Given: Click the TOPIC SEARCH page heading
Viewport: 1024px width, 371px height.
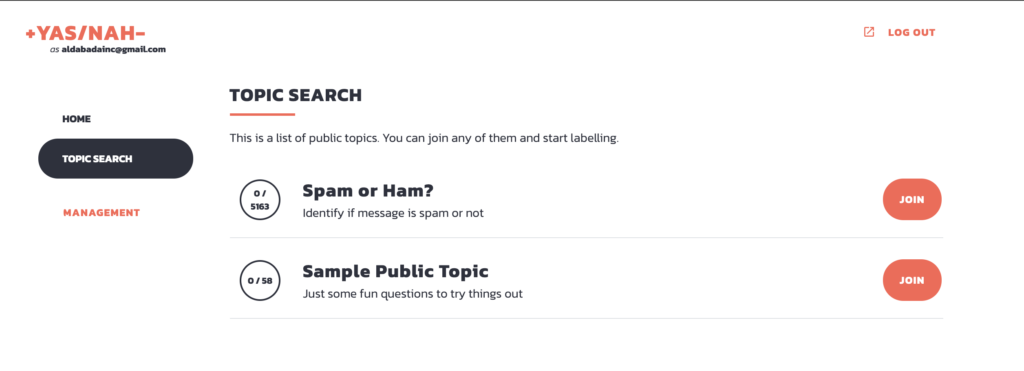Looking at the screenshot, I should (296, 95).
